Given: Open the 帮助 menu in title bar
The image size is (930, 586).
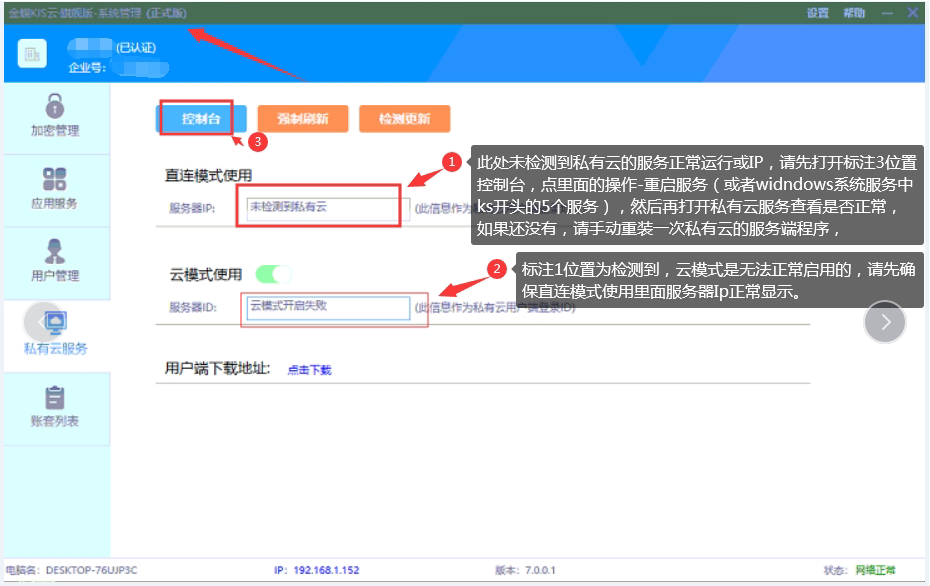Looking at the screenshot, I should click(854, 13).
